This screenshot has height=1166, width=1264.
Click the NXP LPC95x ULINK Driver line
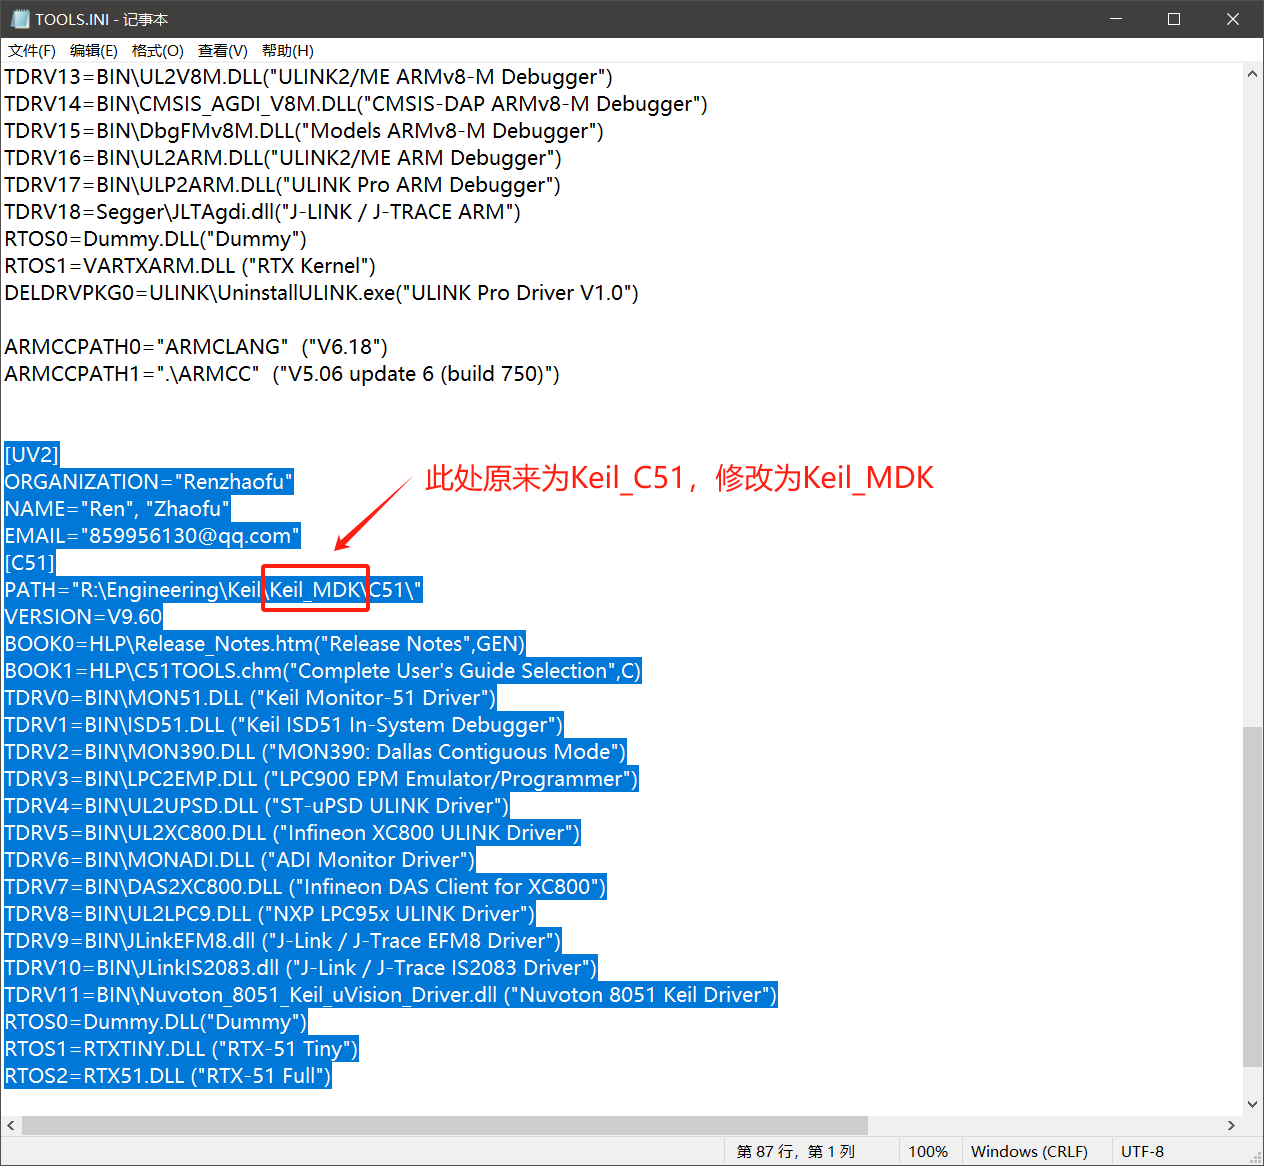click(x=270, y=914)
